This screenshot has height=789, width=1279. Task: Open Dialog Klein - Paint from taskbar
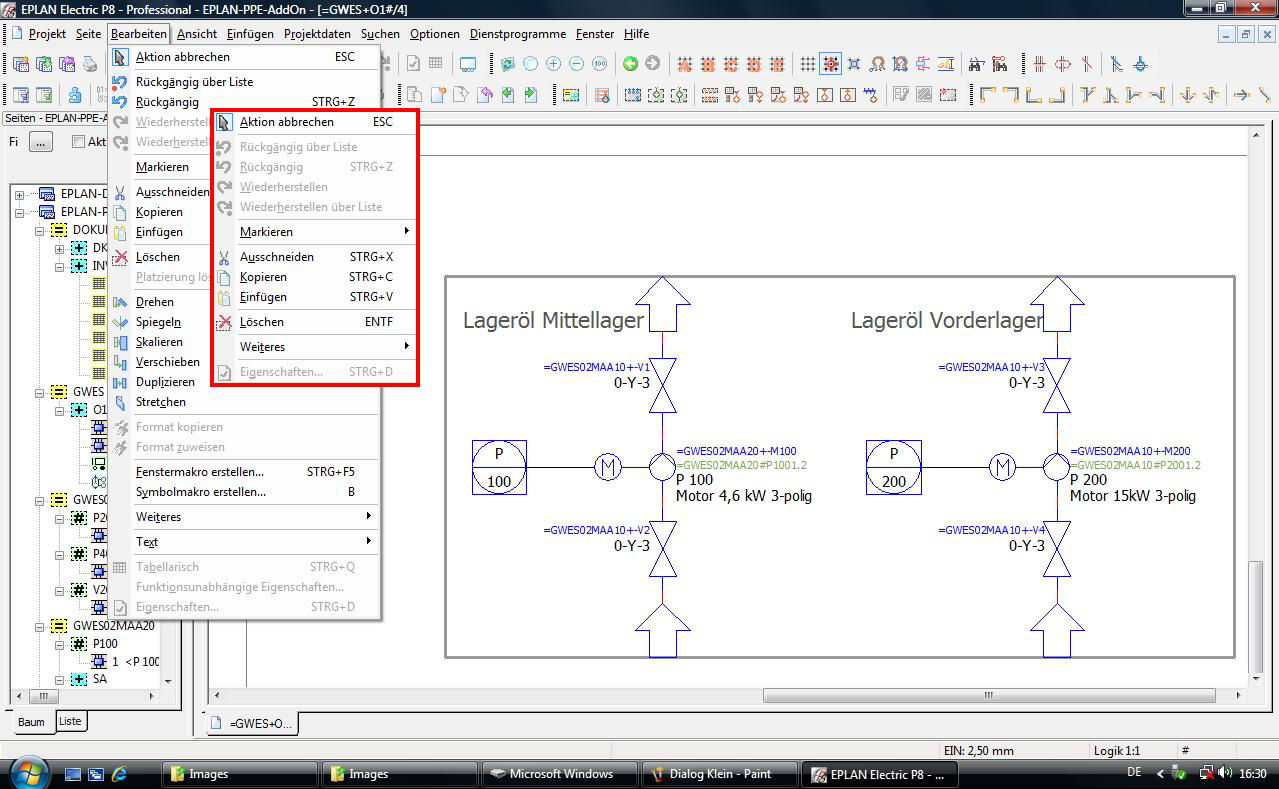coord(720,774)
